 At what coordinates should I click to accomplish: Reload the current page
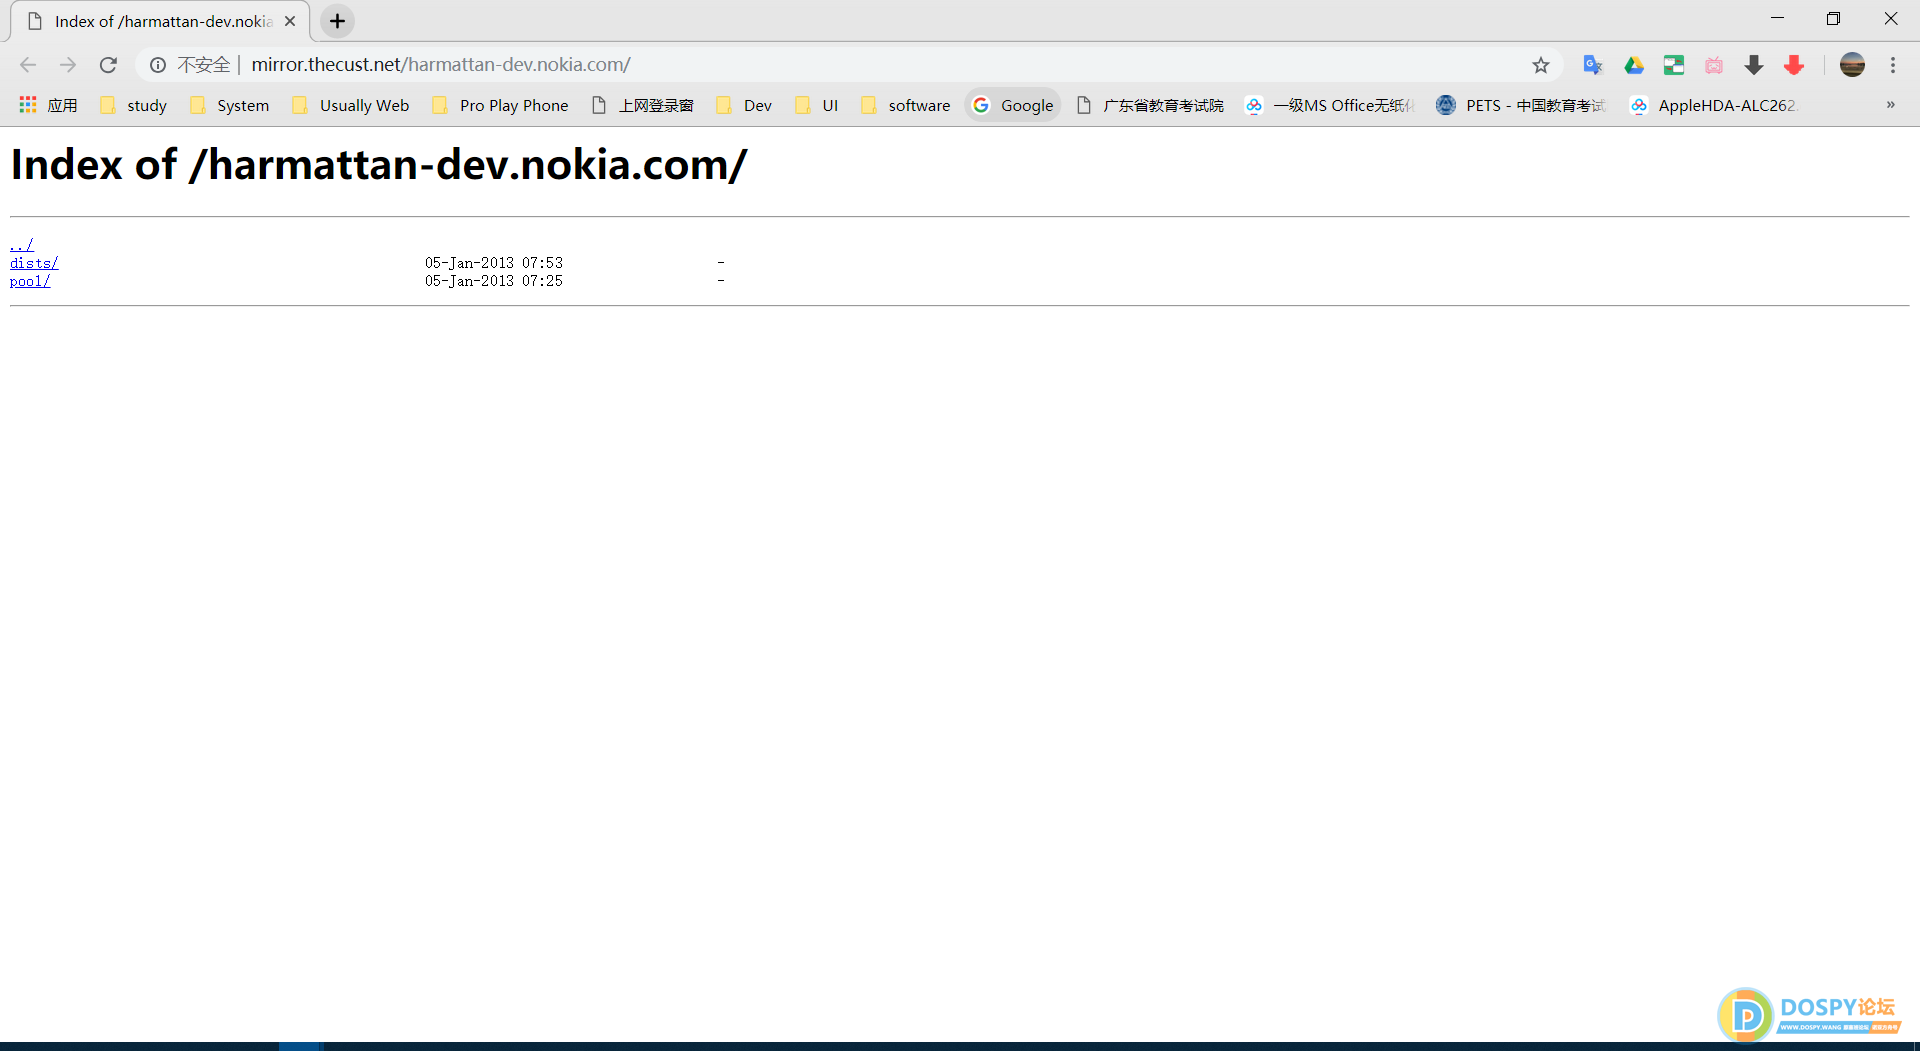point(108,65)
